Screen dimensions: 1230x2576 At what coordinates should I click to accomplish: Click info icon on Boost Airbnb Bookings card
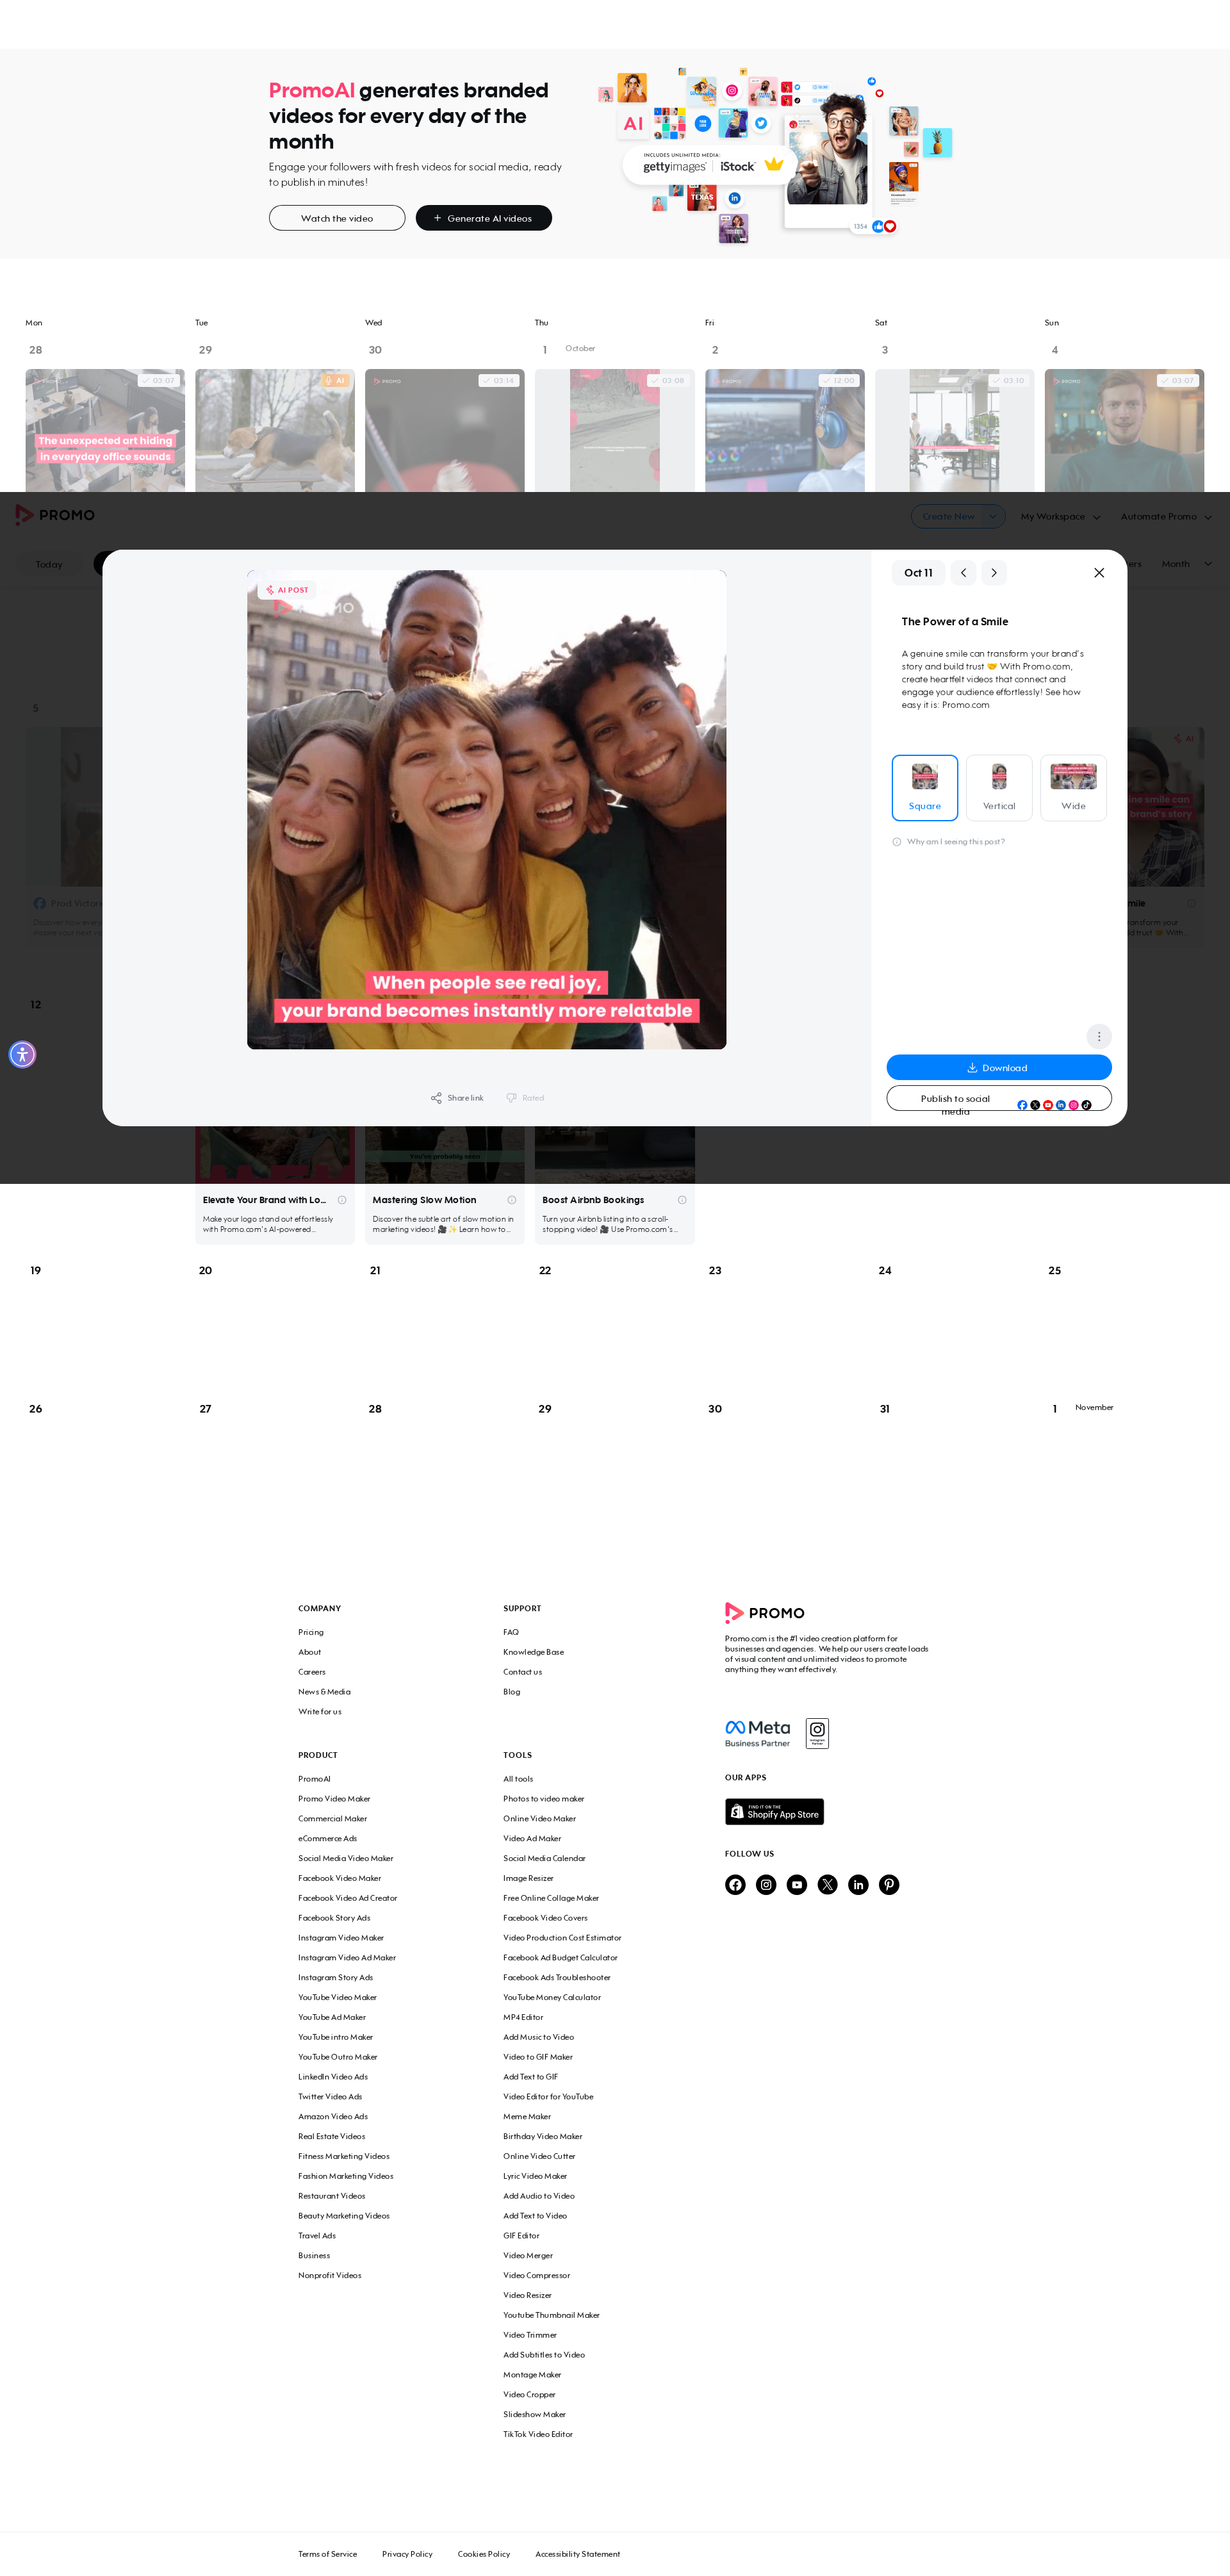[x=682, y=1200]
